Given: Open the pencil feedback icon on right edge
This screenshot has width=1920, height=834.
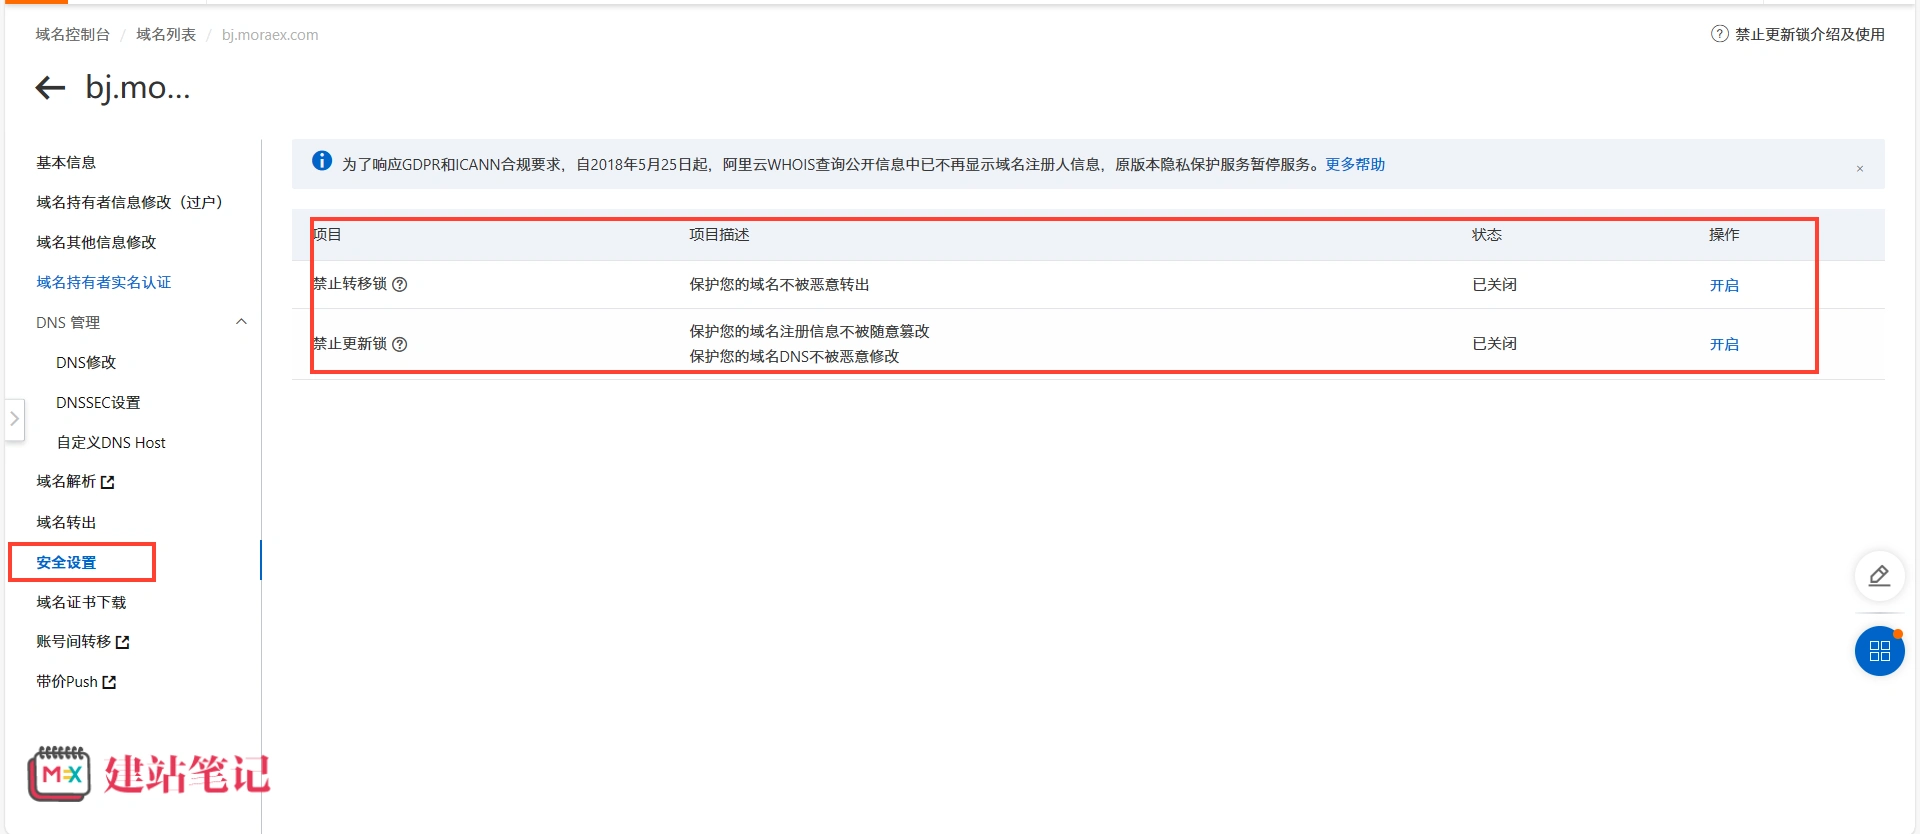Looking at the screenshot, I should pyautogui.click(x=1879, y=576).
